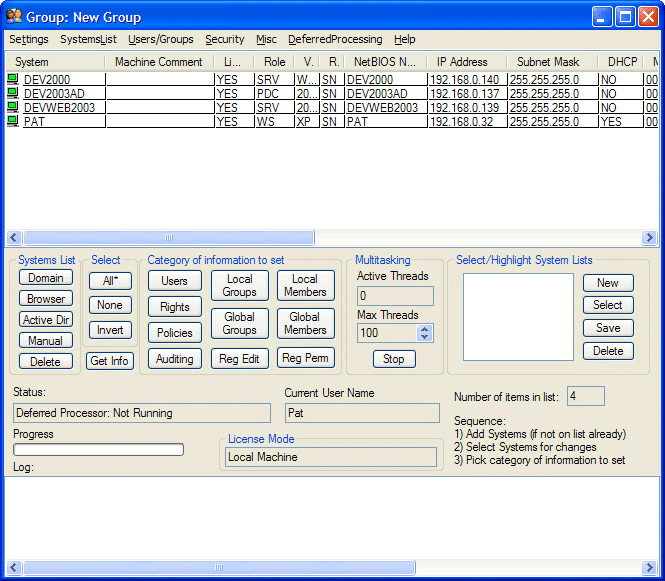Screen dimensions: 665x581
Task: Click the Users category button
Action: point(175,281)
